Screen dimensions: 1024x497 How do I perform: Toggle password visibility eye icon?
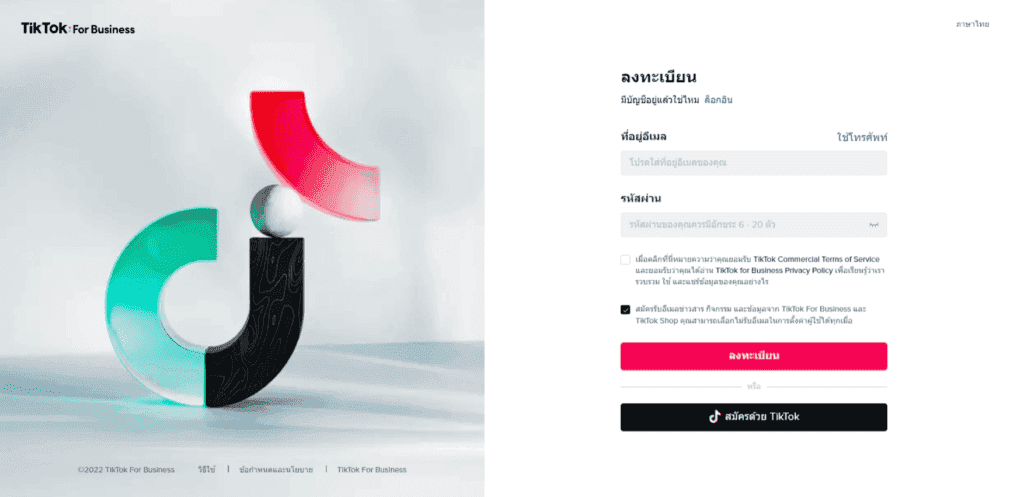click(874, 225)
